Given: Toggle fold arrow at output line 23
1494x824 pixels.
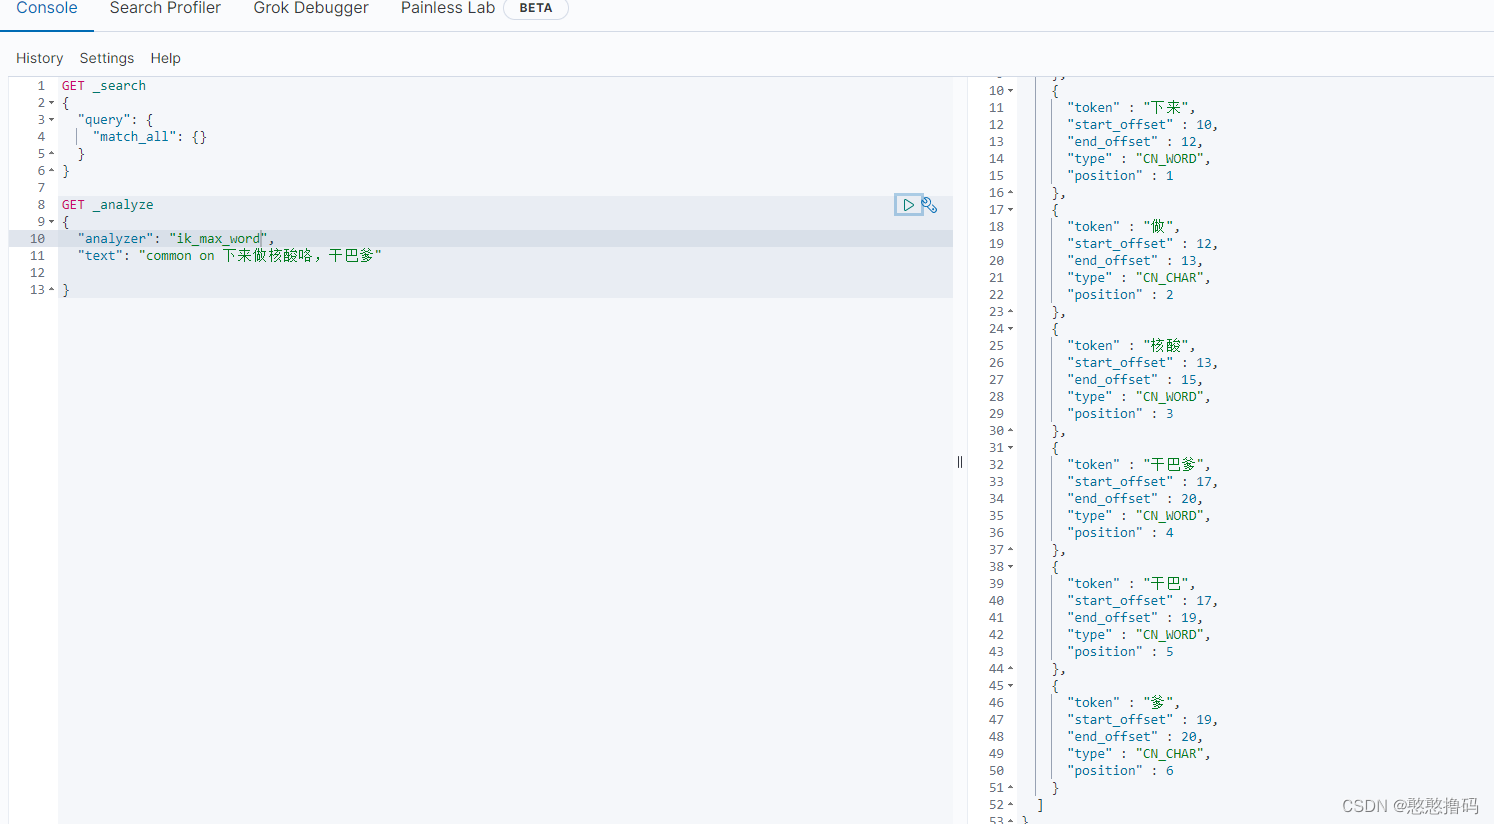Looking at the screenshot, I should tap(1010, 312).
